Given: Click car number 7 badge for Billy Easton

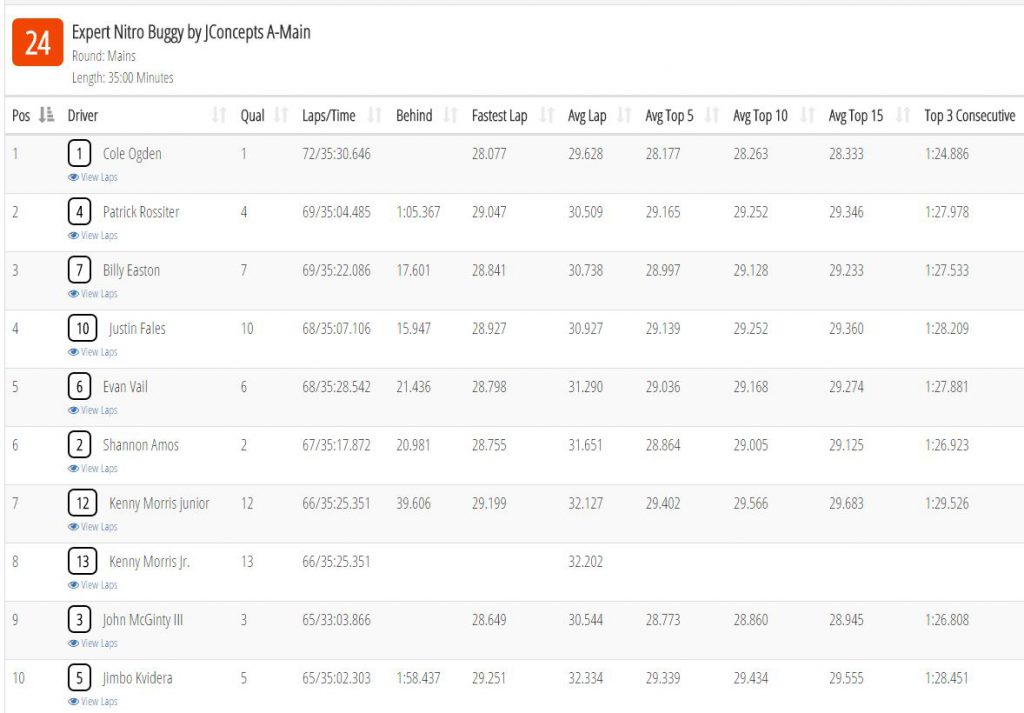Looking at the screenshot, I should [x=80, y=270].
